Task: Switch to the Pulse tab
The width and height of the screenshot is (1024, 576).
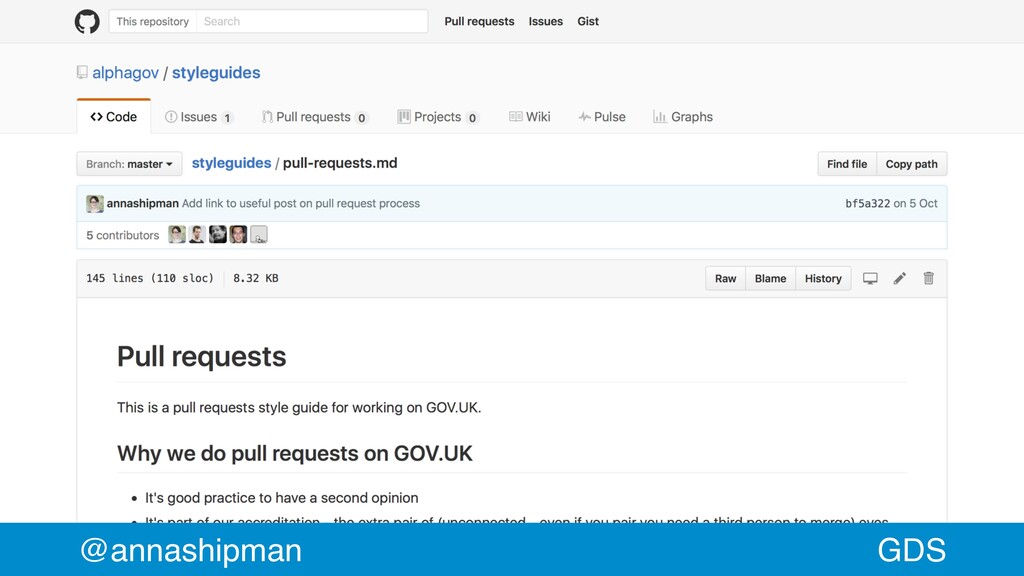Action: [x=601, y=117]
